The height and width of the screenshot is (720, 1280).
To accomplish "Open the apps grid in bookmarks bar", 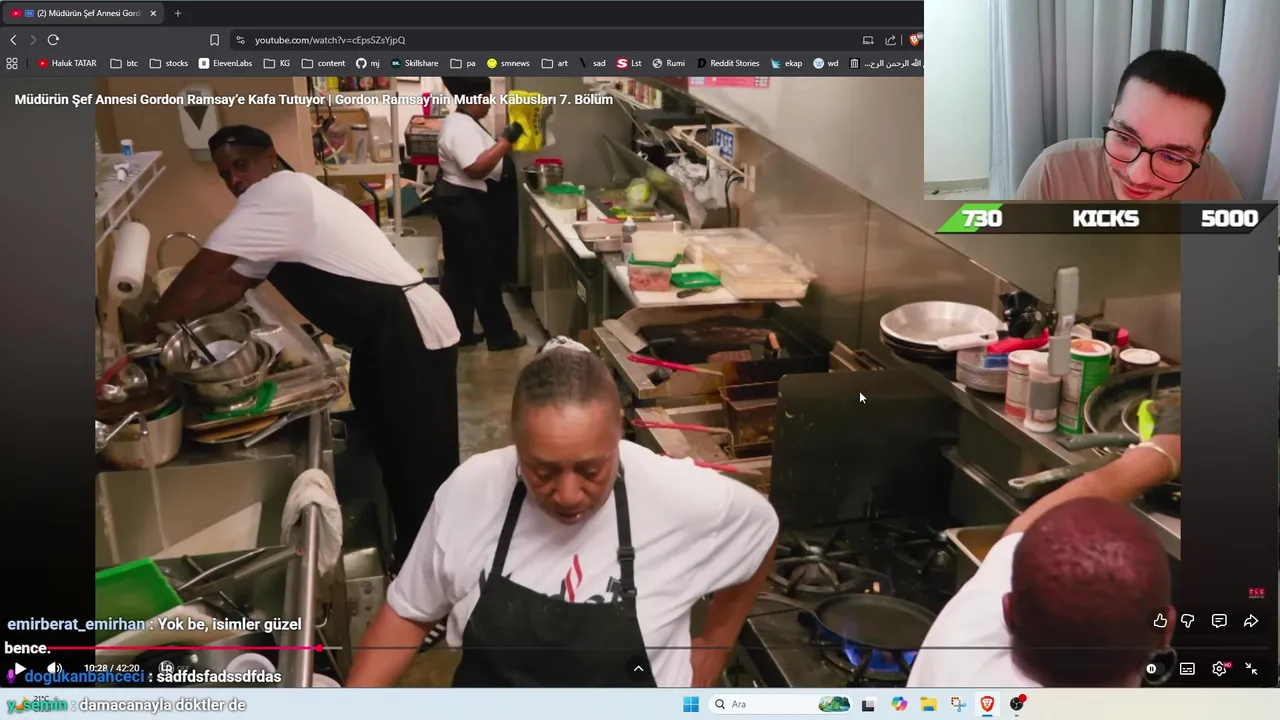I will 12,63.
